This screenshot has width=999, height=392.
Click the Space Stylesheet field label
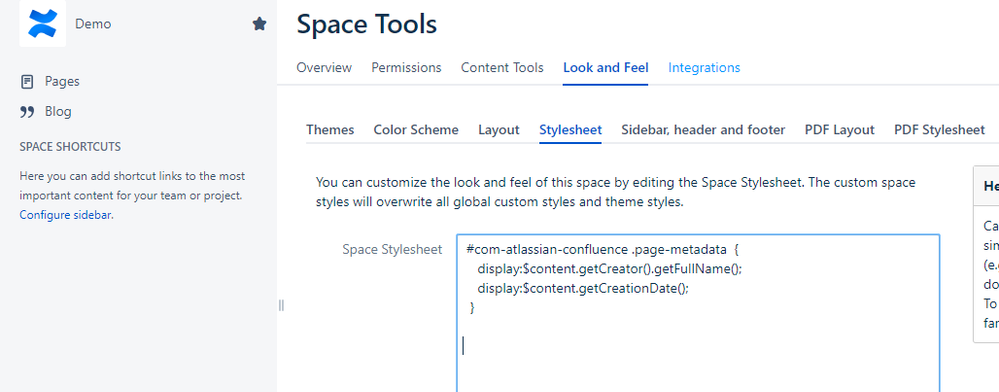392,249
